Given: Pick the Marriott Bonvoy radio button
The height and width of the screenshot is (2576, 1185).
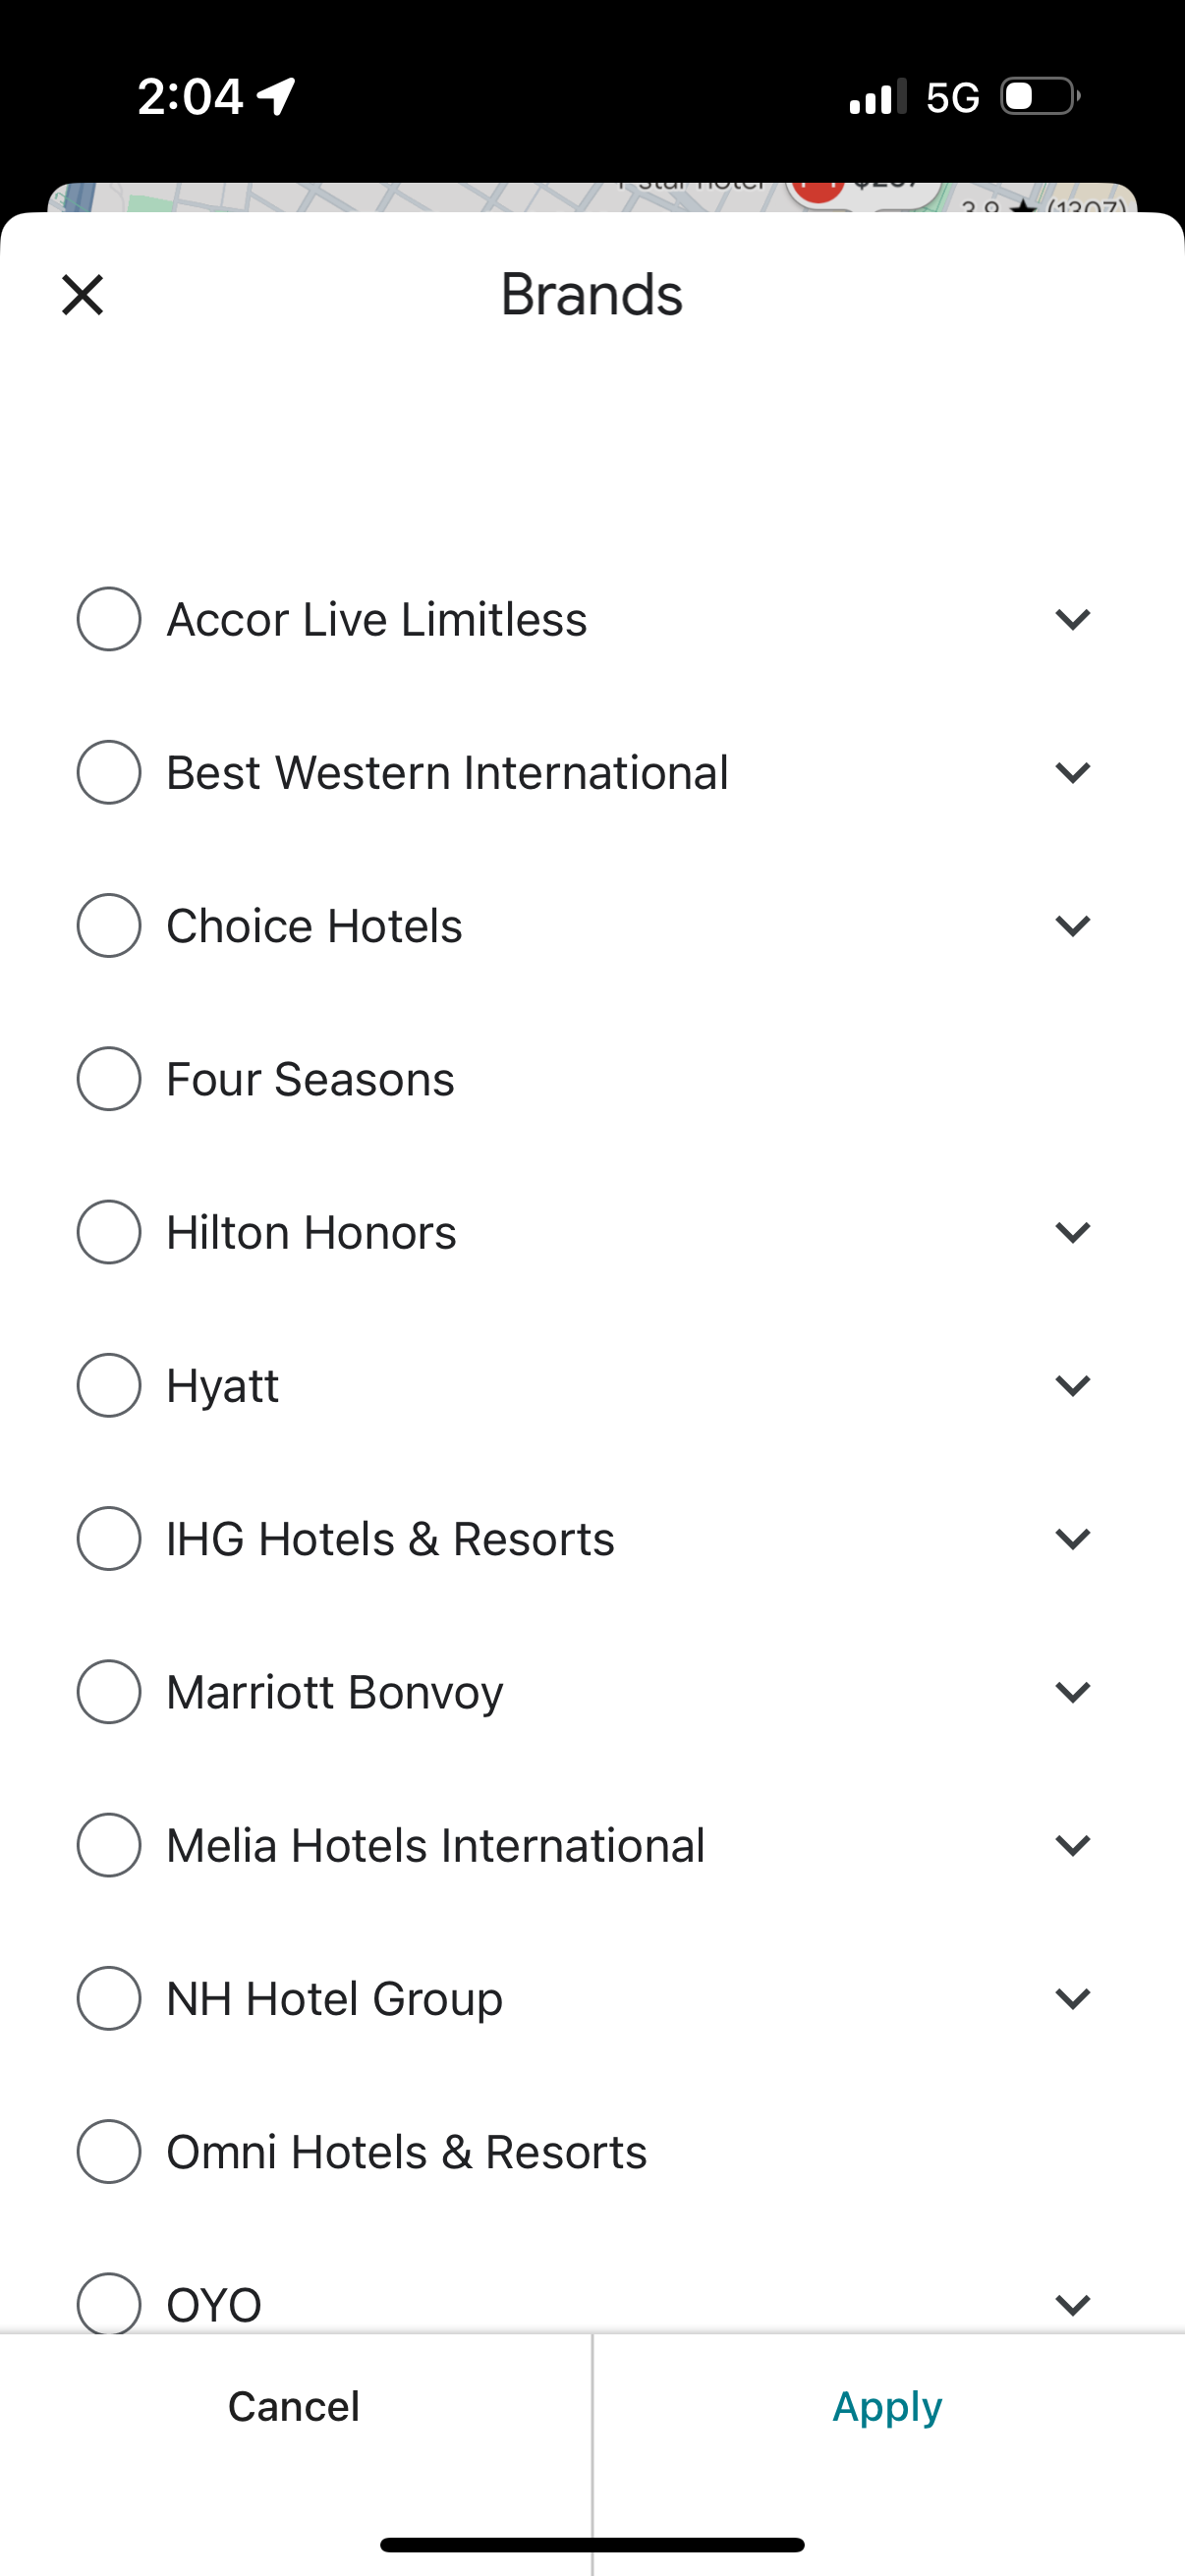Looking at the screenshot, I should pyautogui.click(x=109, y=1692).
